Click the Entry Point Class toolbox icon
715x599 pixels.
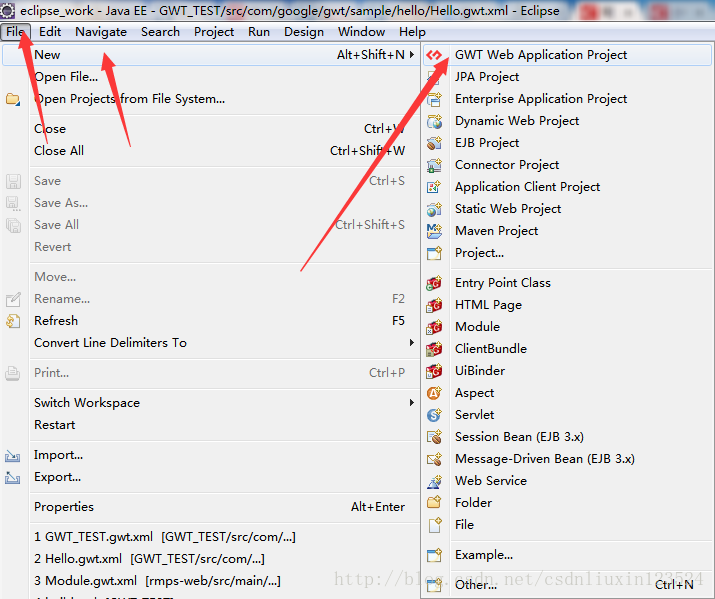point(434,283)
